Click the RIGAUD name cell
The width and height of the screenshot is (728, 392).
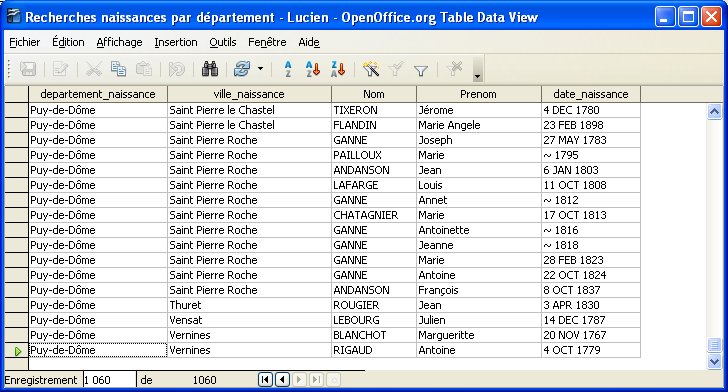pyautogui.click(x=374, y=350)
